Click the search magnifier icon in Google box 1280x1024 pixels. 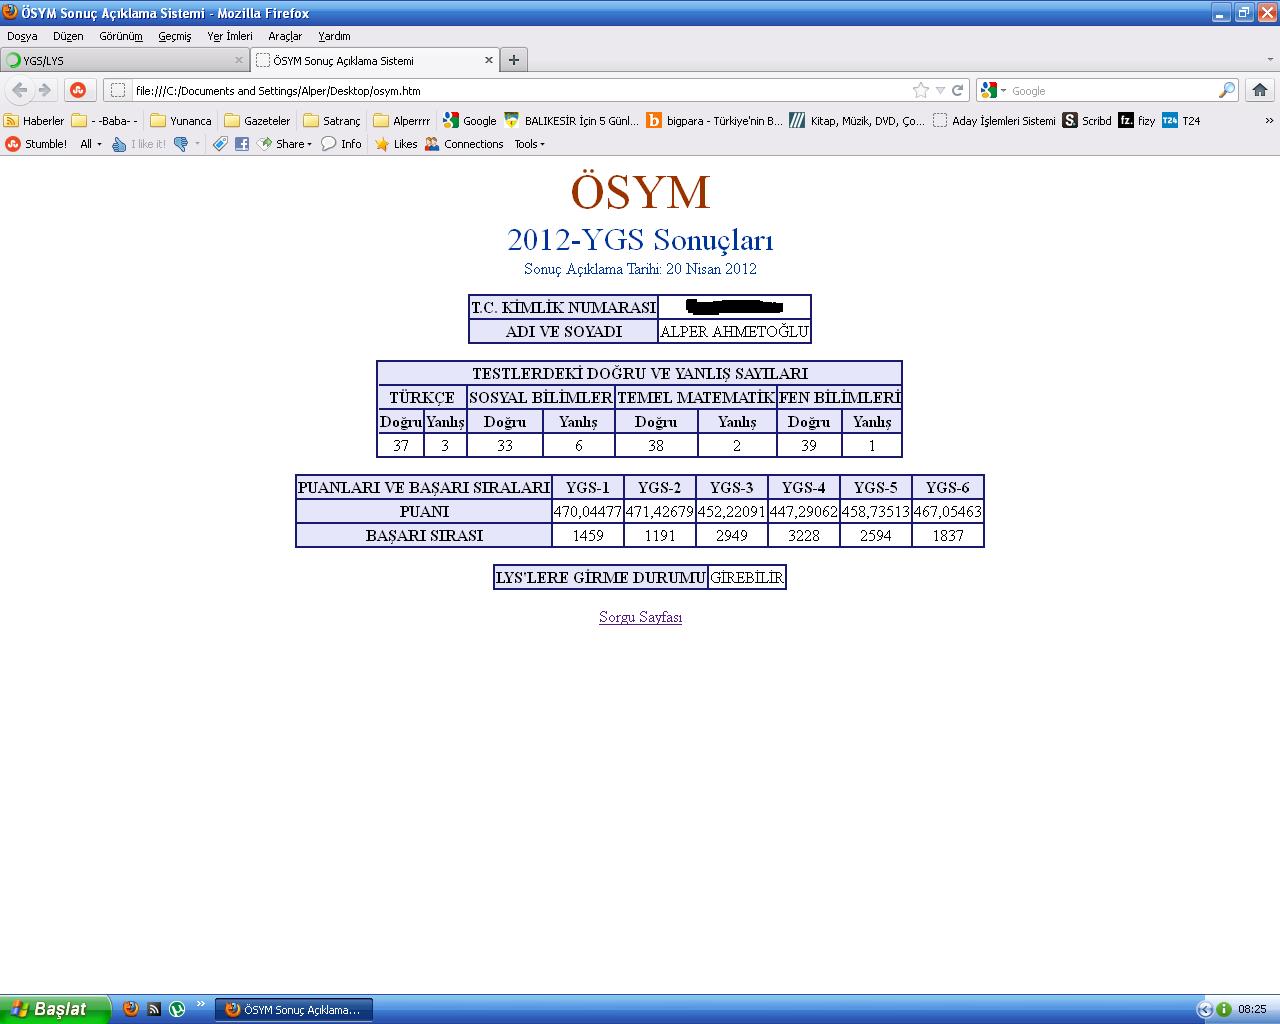click(1226, 90)
